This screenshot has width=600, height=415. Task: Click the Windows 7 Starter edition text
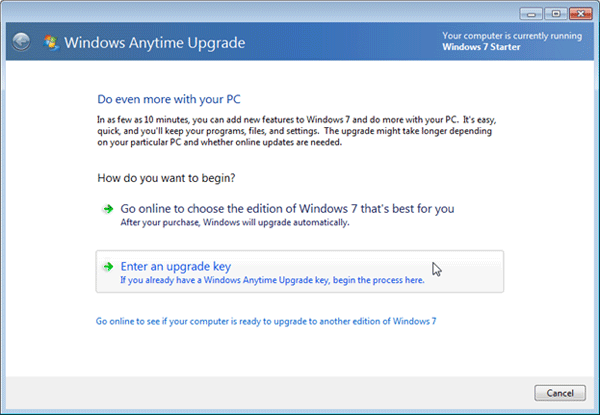pyautogui.click(x=481, y=47)
